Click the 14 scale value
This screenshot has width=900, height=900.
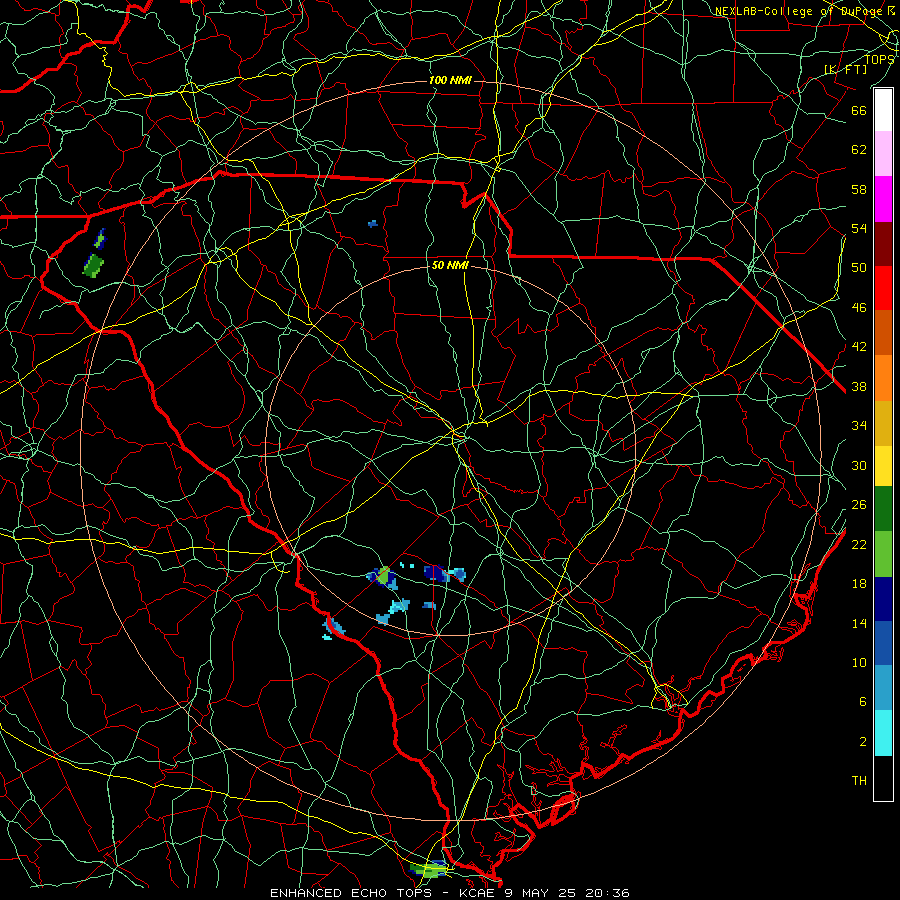[859, 623]
